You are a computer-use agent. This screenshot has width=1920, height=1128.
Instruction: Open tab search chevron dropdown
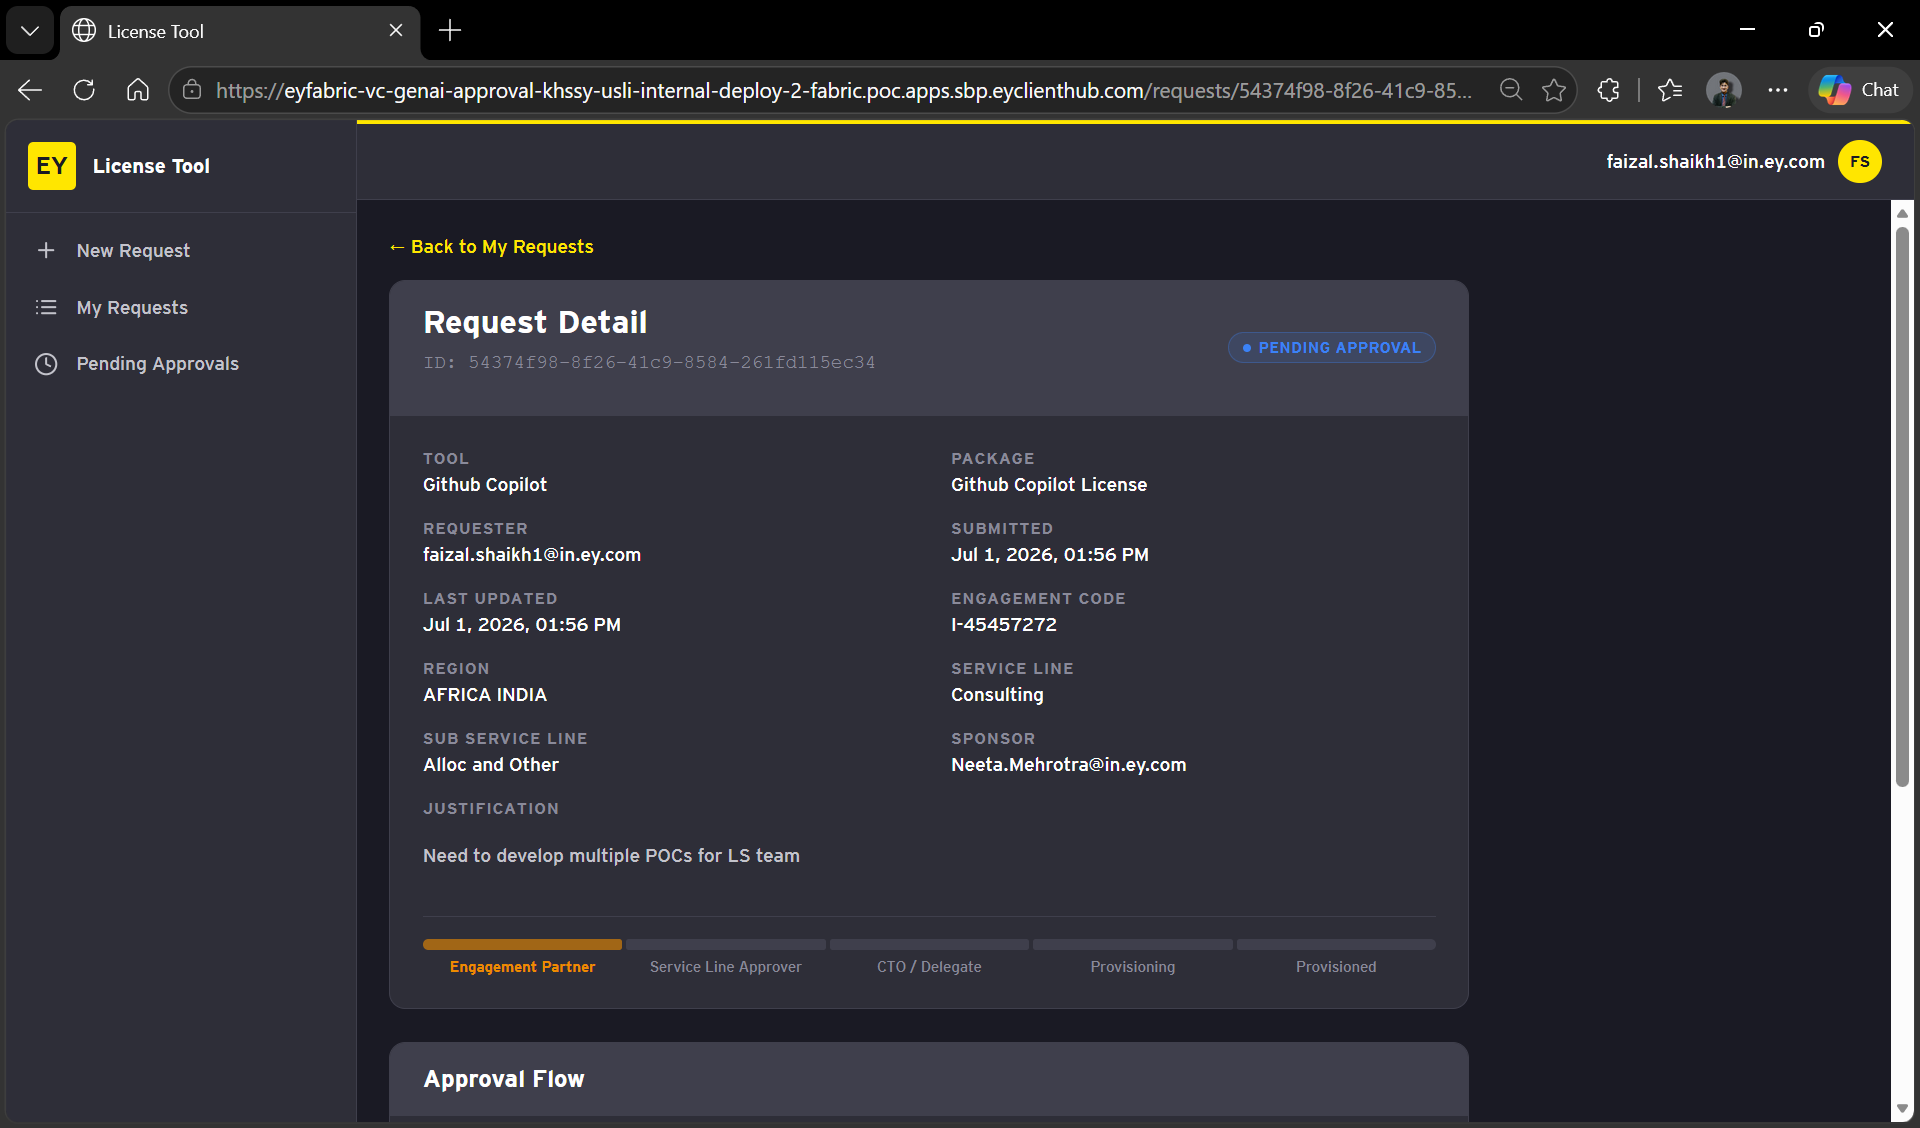point(30,30)
